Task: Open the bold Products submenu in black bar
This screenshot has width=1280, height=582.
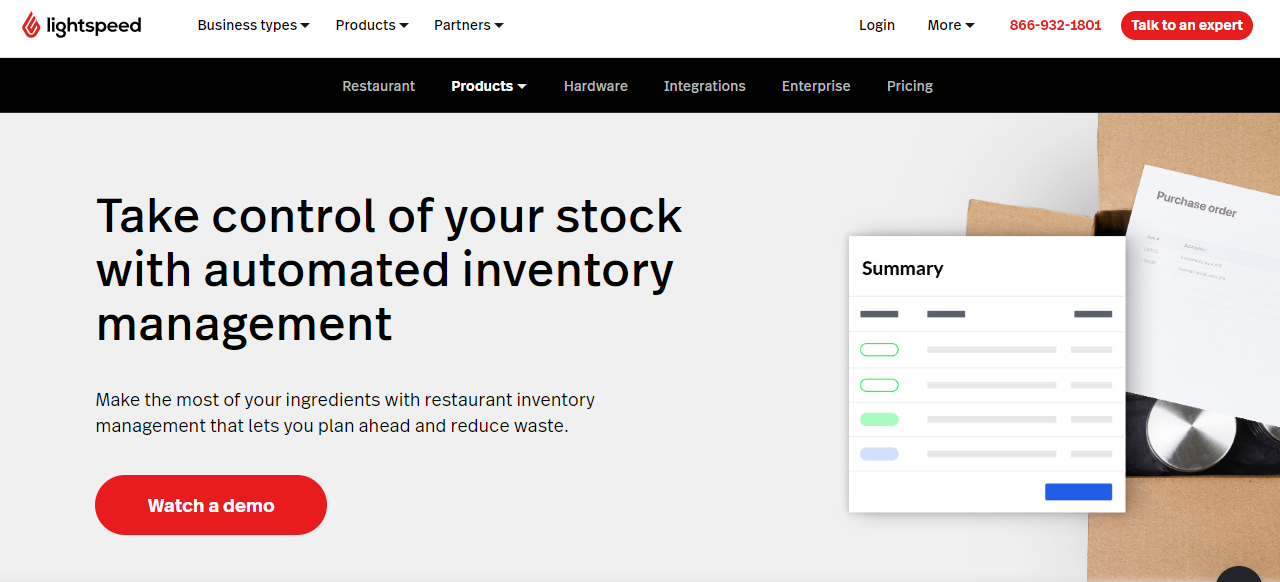Action: (x=489, y=86)
